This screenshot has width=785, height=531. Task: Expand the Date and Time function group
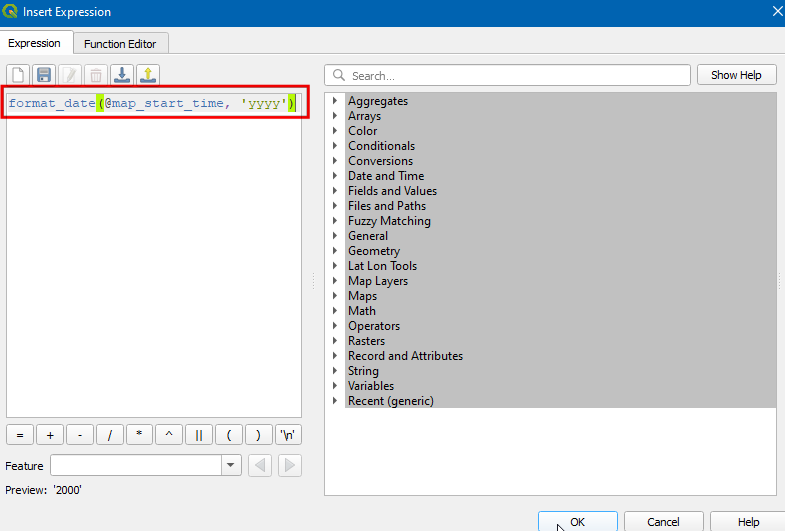coord(334,176)
